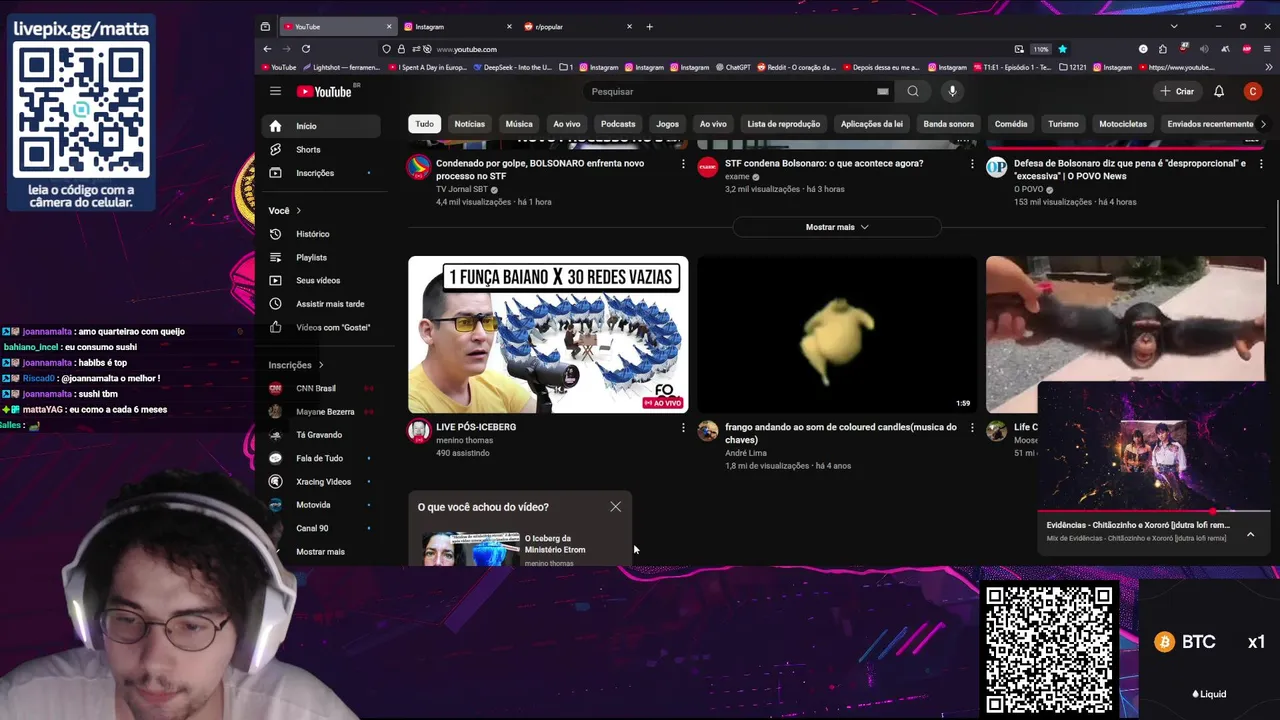
Task: Dismiss the "O que você achou do vídeo?" survey
Action: tap(616, 507)
